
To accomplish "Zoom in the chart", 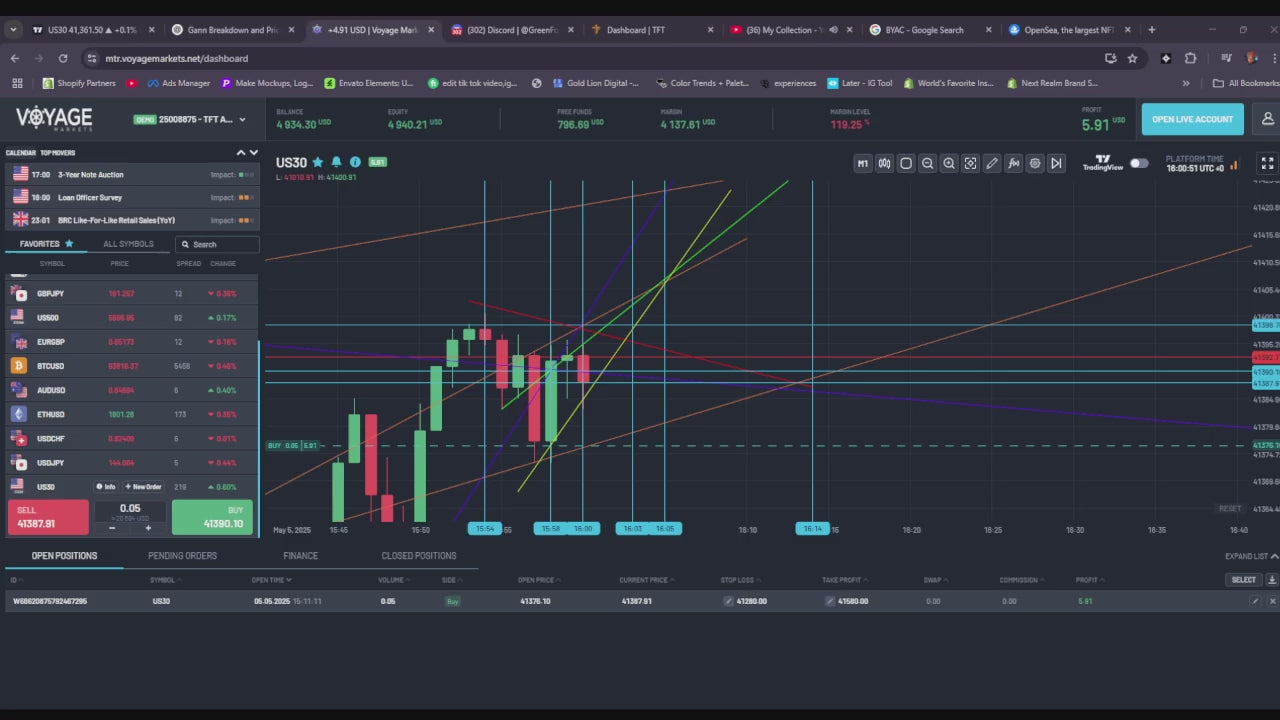I will pyautogui.click(x=949, y=163).
